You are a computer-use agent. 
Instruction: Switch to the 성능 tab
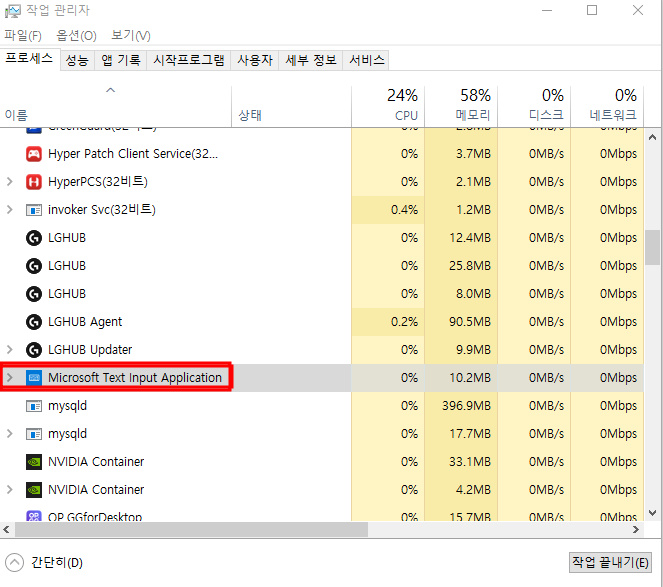coord(77,60)
